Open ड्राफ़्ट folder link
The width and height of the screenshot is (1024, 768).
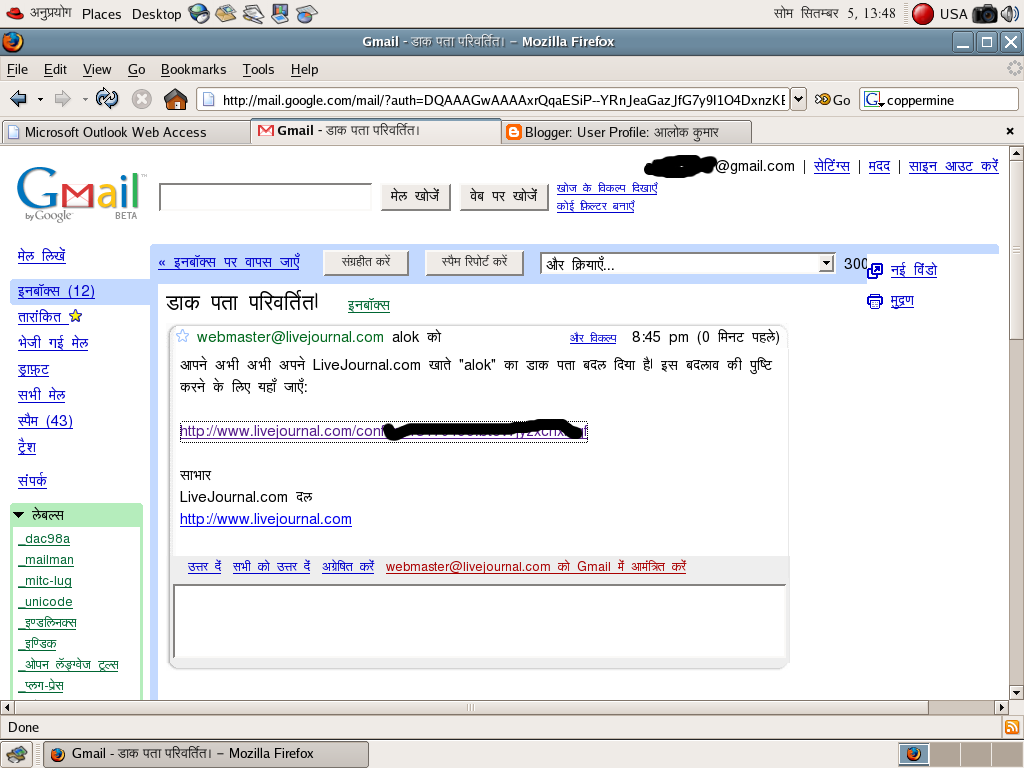tap(33, 370)
